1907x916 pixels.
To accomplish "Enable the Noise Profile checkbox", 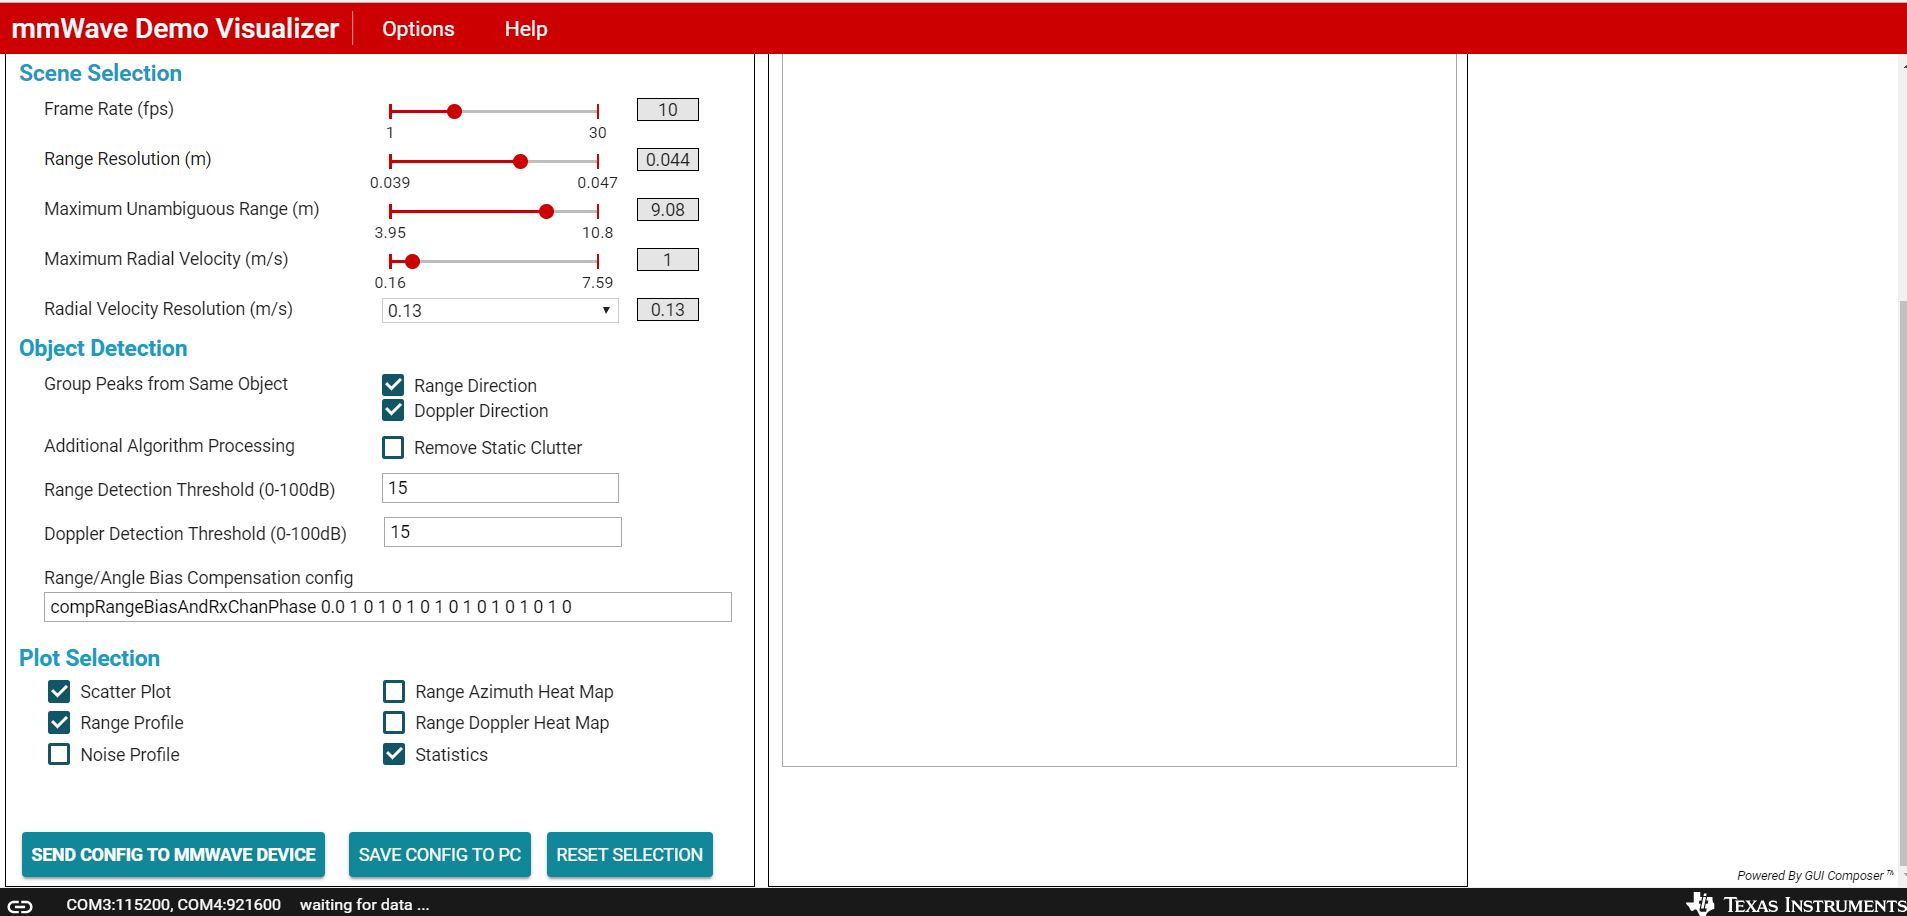I will pos(59,754).
